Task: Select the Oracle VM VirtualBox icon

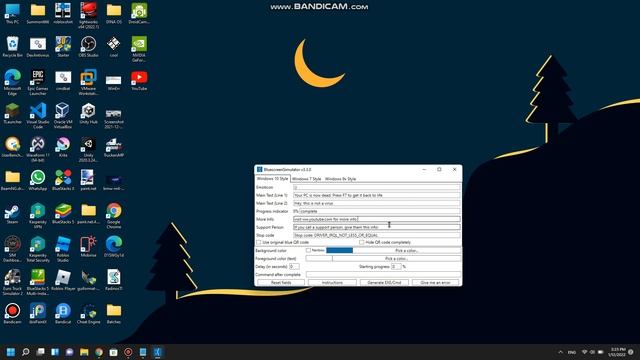Action: coord(63,116)
